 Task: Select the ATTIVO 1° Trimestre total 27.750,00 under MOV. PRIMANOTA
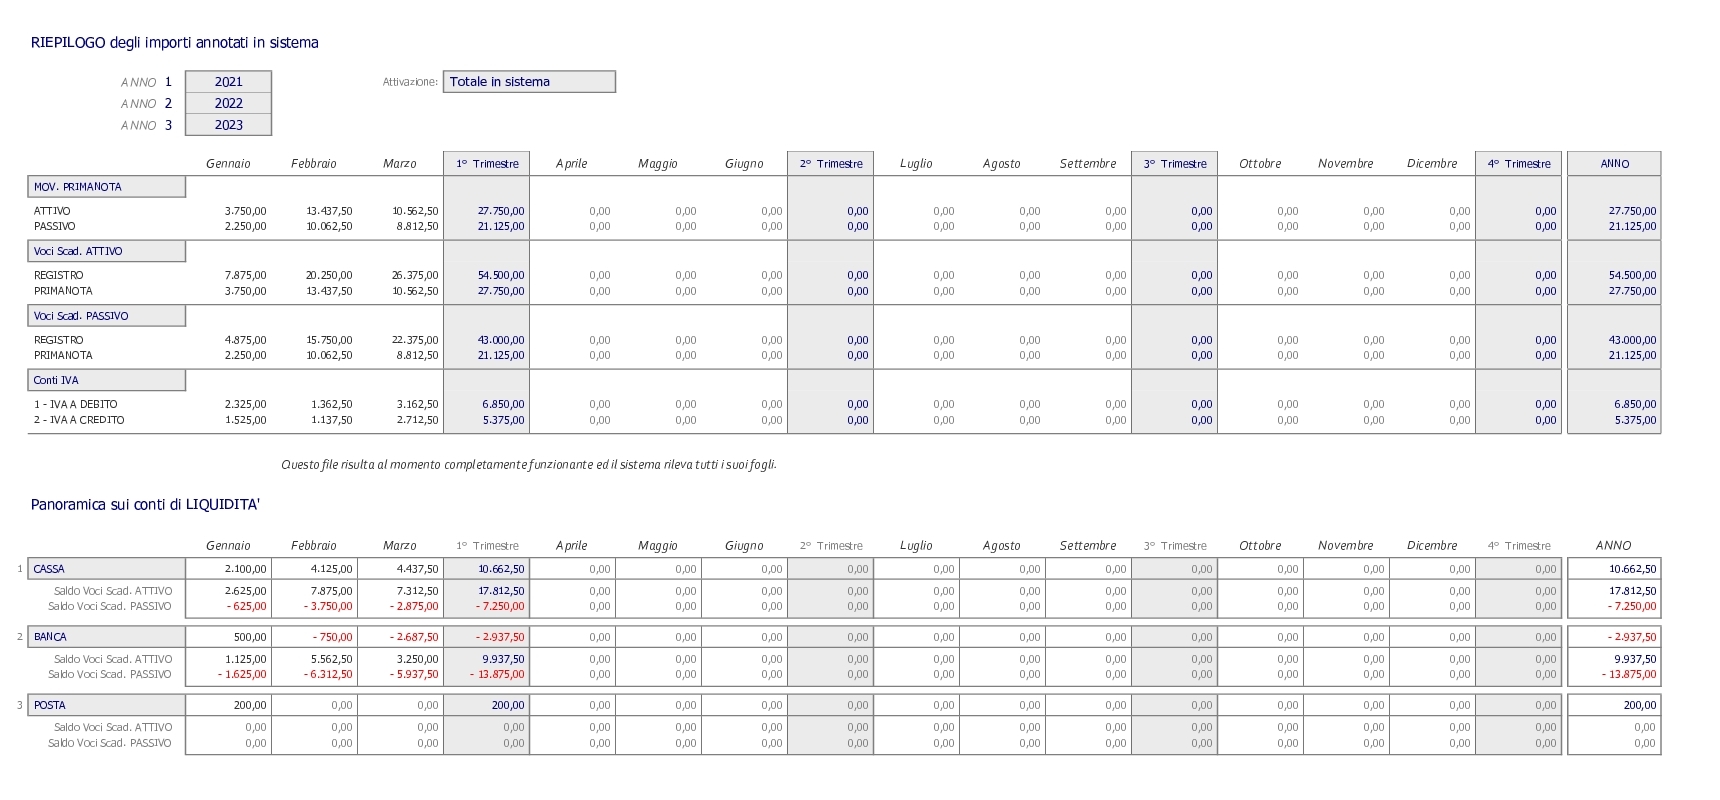(x=501, y=211)
